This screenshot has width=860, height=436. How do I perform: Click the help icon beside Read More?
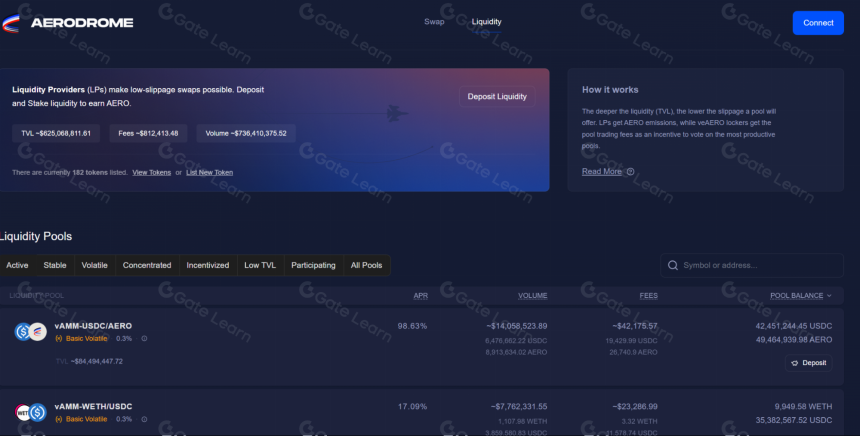coord(630,172)
